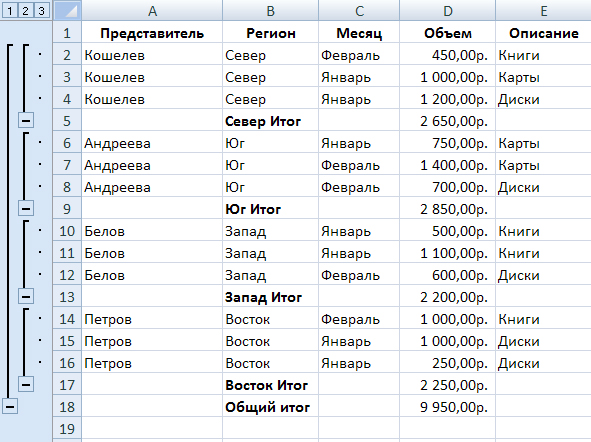
Task: Select the Объем header cell
Action: point(447,33)
